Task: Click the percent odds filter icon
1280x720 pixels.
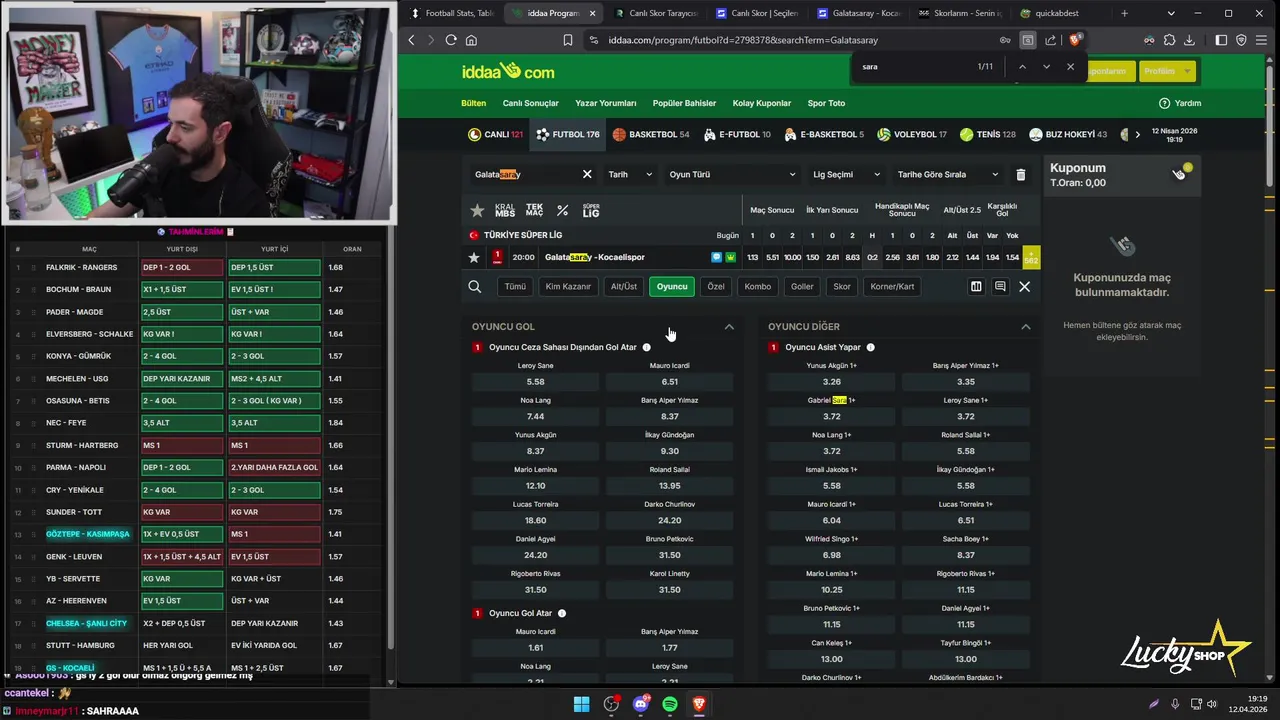Action: 563,210
